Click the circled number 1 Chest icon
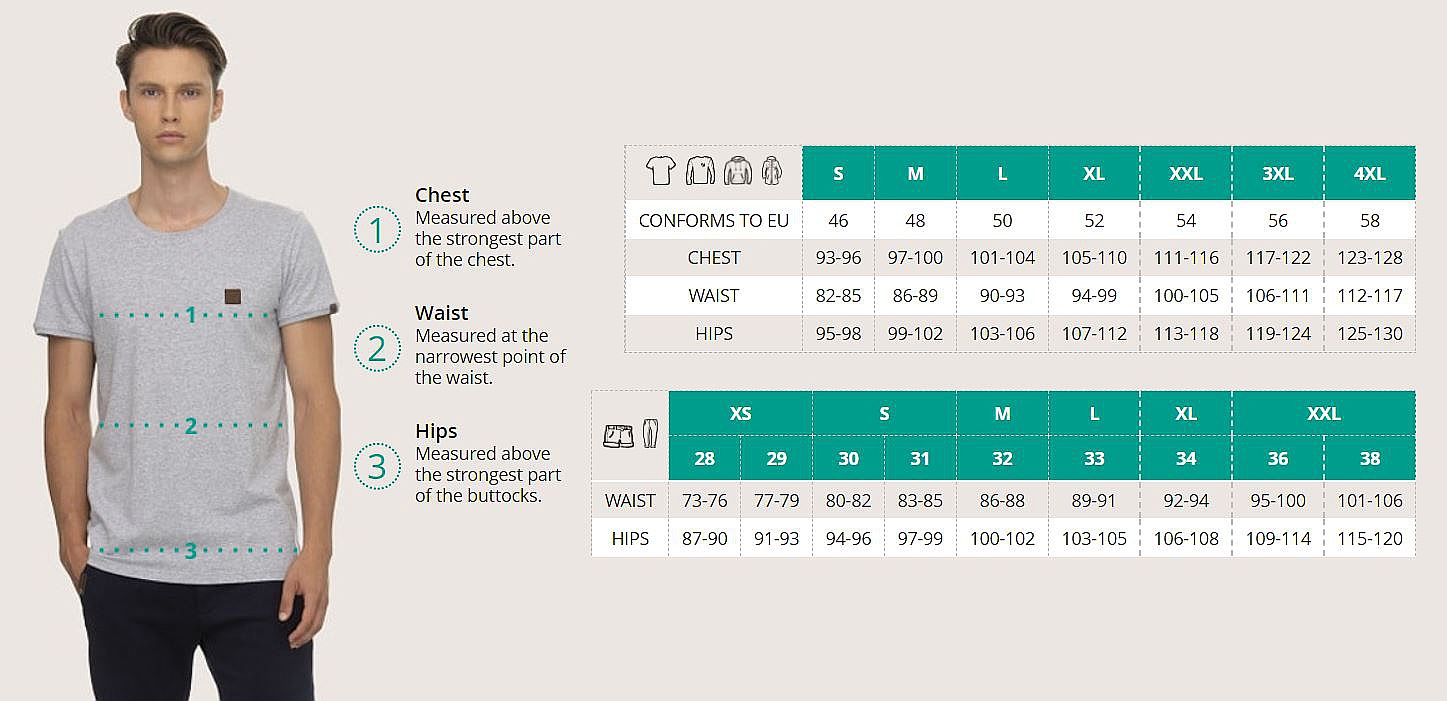 (376, 230)
